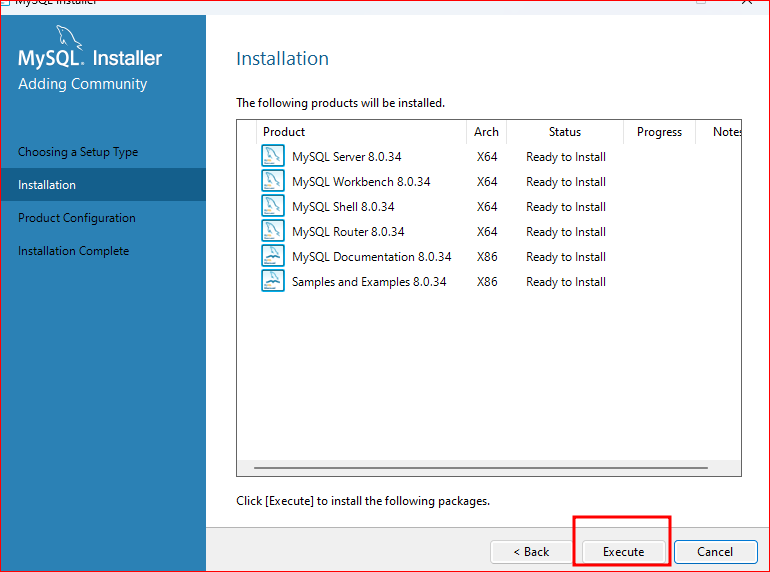Click Ready to Install status for MySQL Server

tap(566, 157)
